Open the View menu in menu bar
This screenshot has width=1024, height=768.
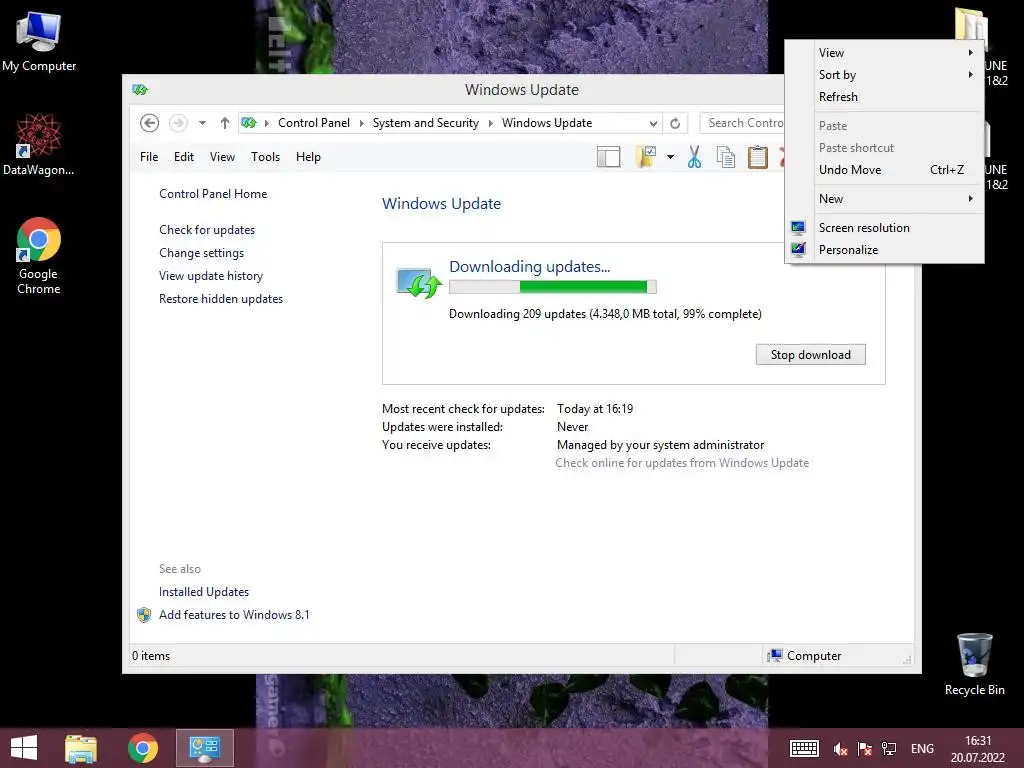tap(222, 157)
